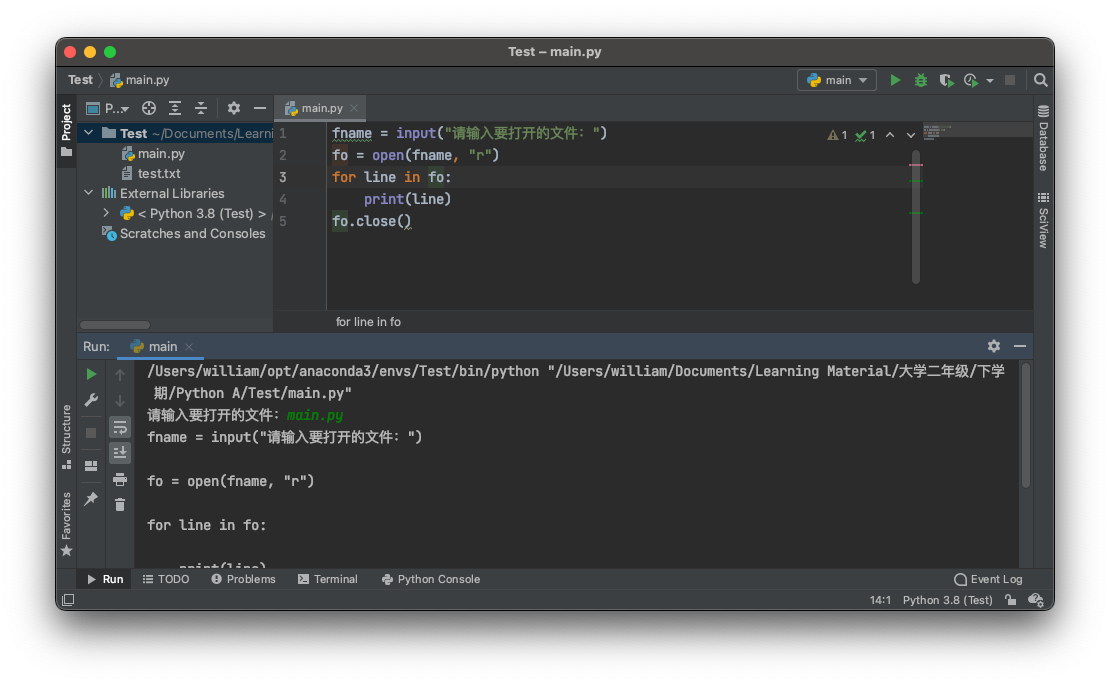Click the print icon in Run panel
The width and height of the screenshot is (1110, 684).
120,479
